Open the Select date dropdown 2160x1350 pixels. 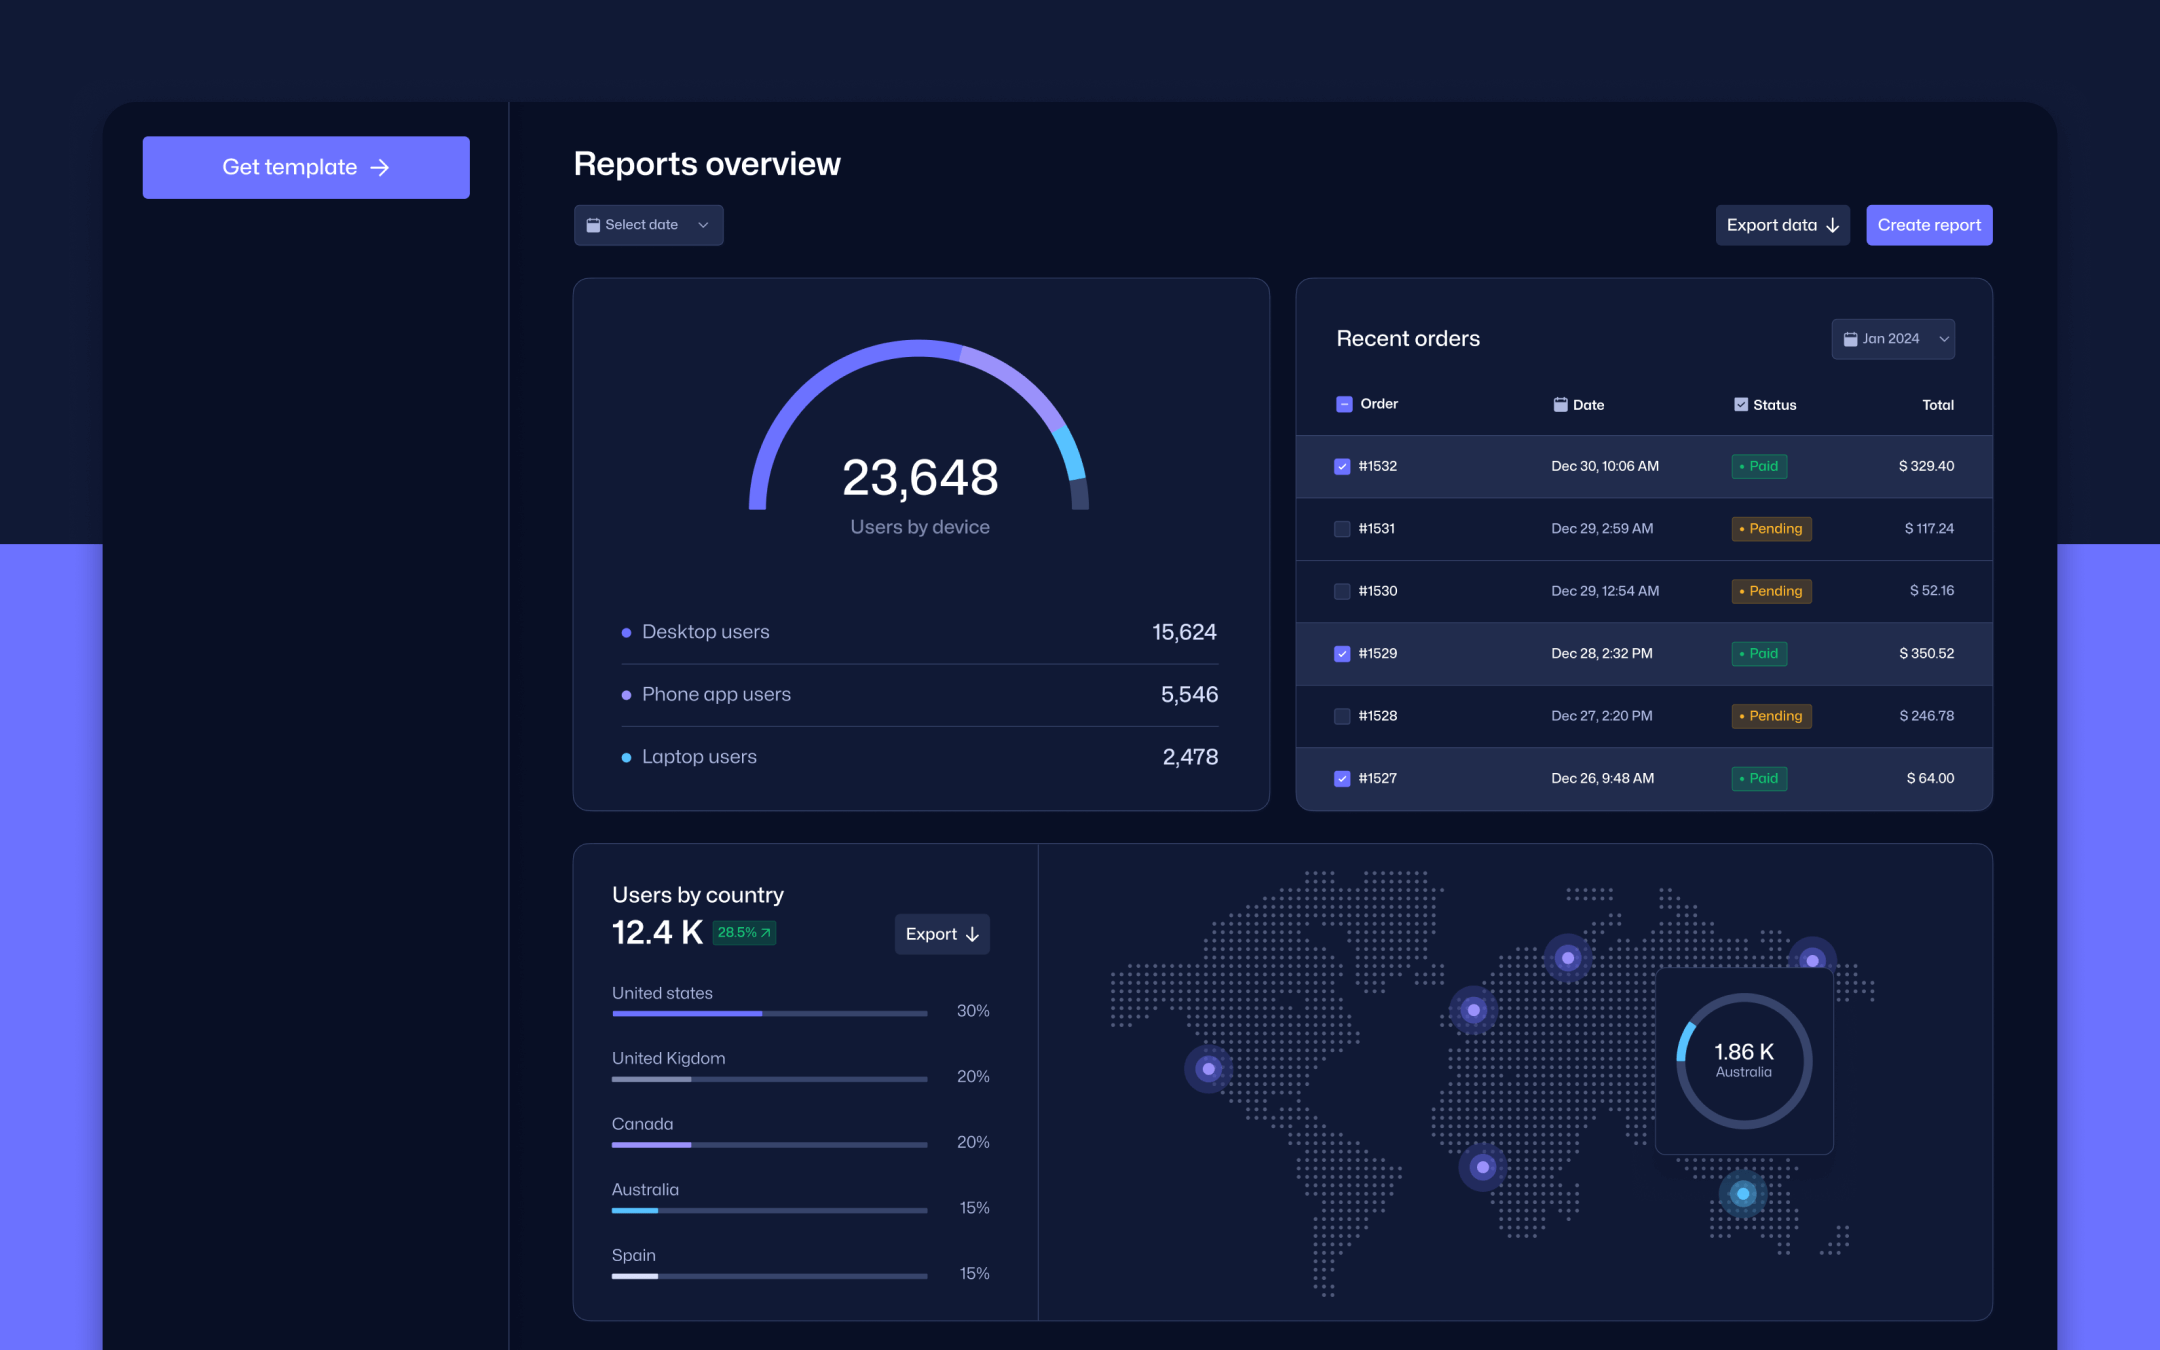648,225
